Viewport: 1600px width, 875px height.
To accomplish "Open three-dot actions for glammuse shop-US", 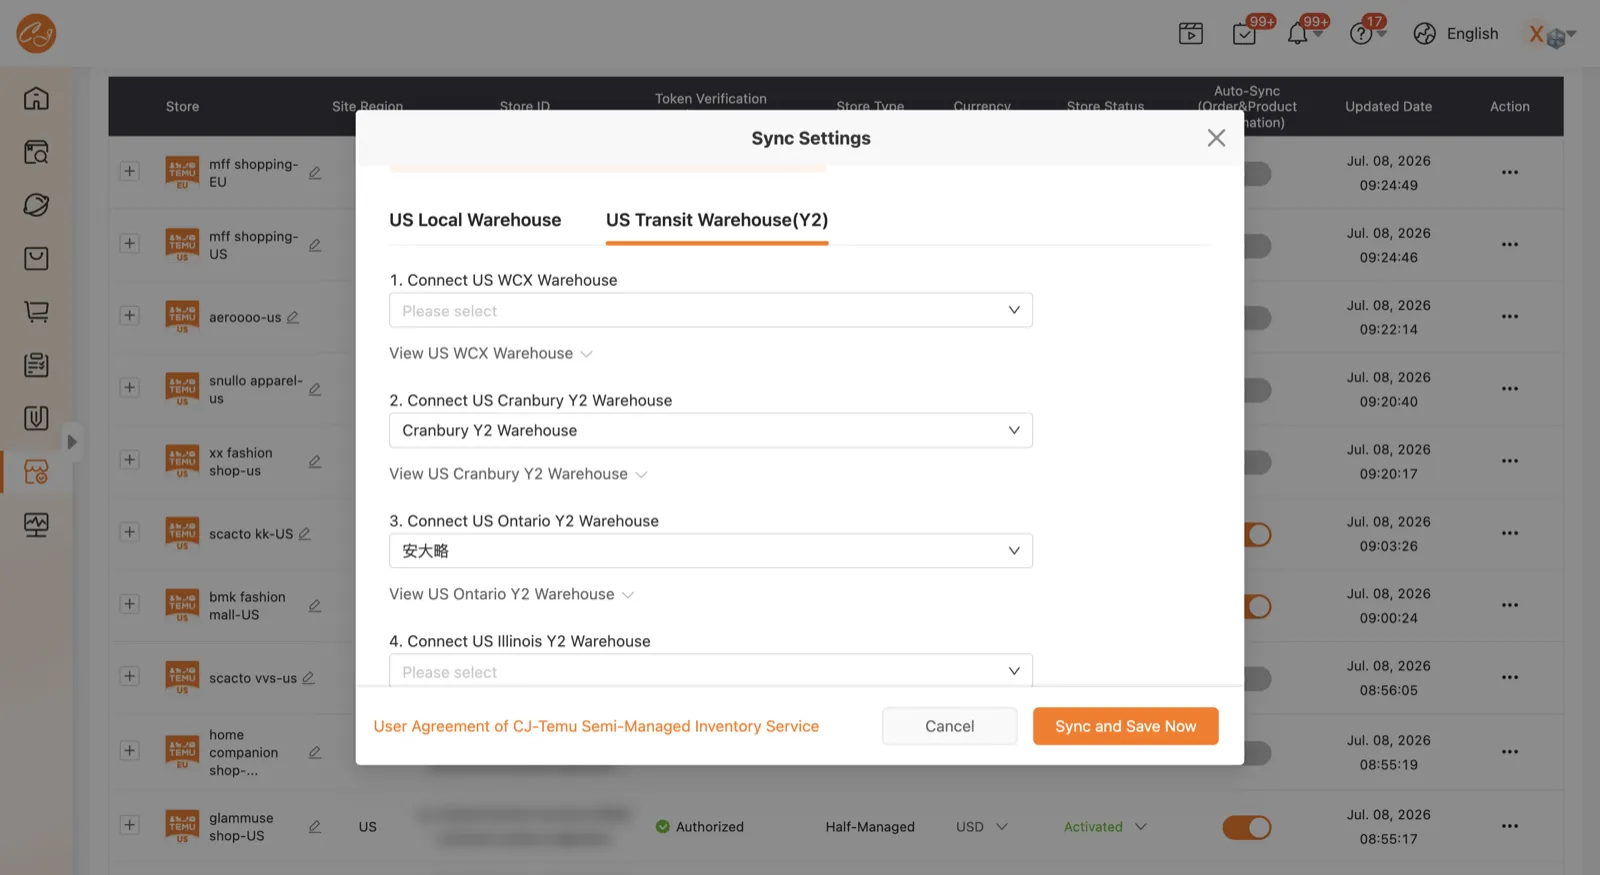I will tap(1510, 826).
